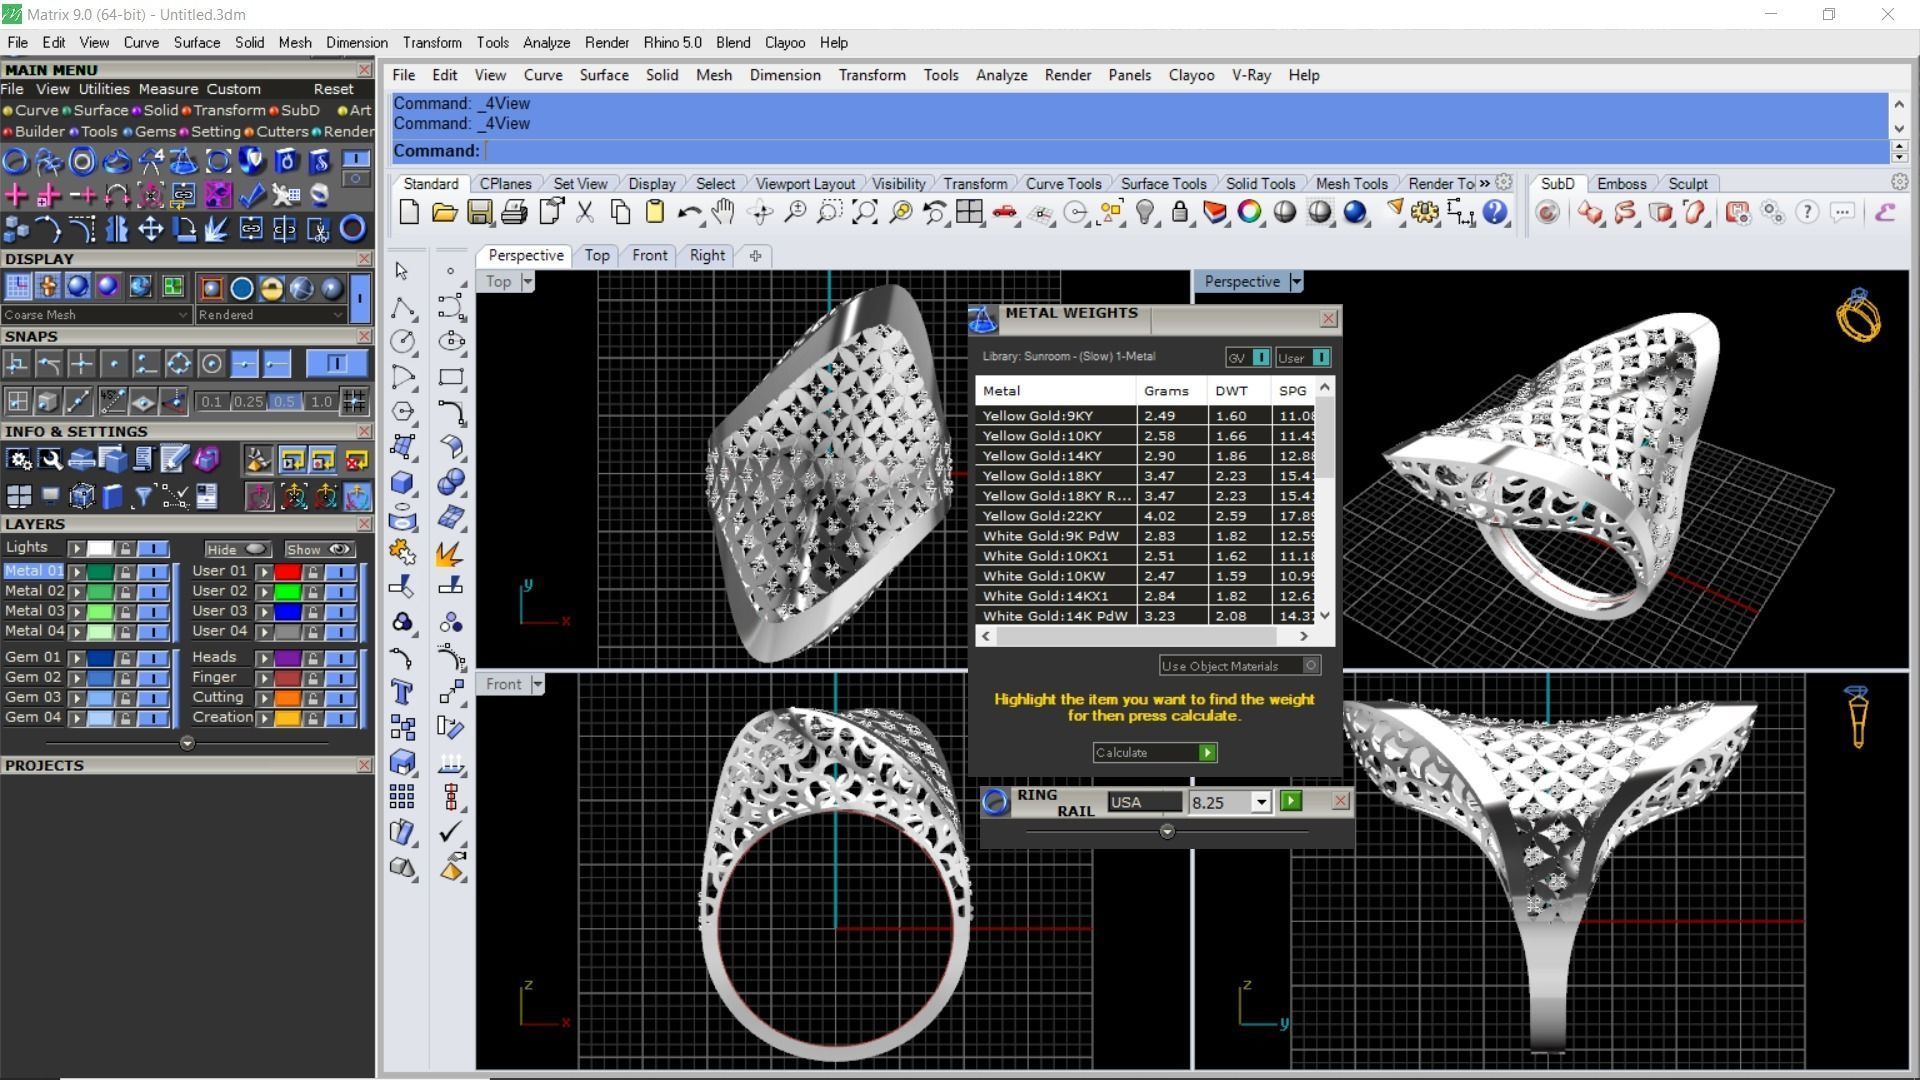The height and width of the screenshot is (1080, 1920).
Task: Click the red color swatch for User 01
Action: pos(287,572)
